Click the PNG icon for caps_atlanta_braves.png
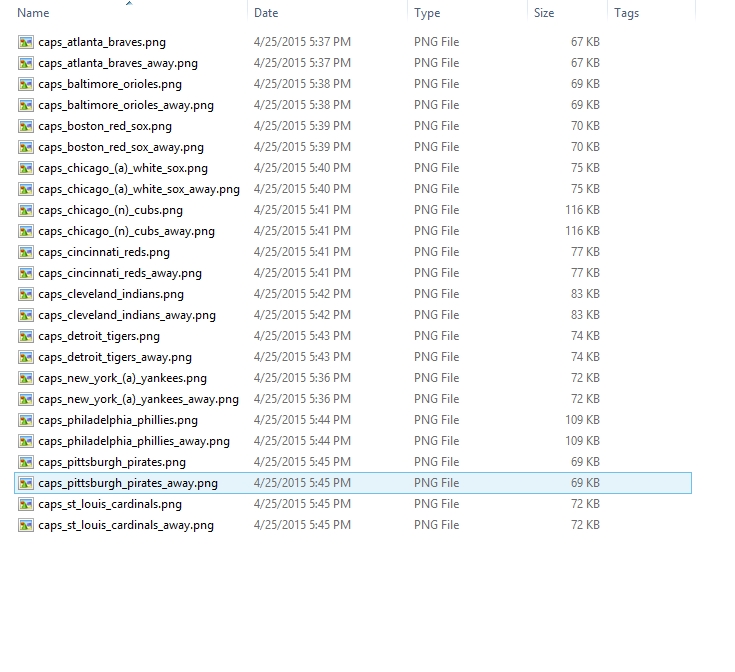This screenshot has width=735, height=672. 26,42
